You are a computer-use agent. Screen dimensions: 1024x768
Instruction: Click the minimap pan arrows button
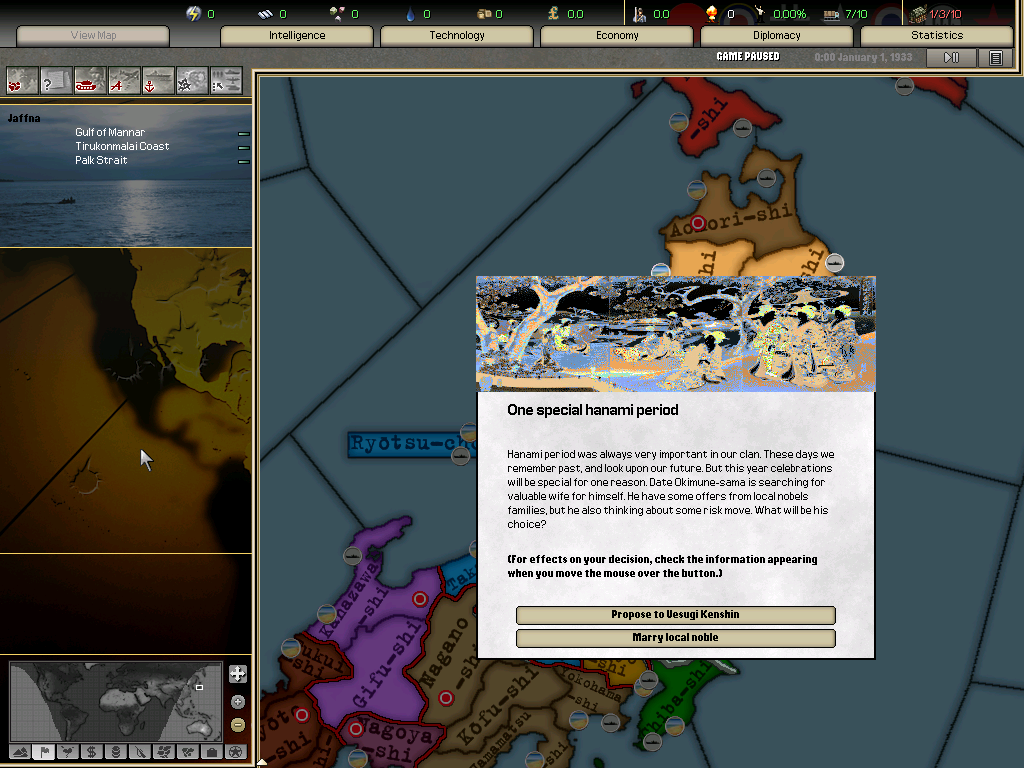point(238,673)
